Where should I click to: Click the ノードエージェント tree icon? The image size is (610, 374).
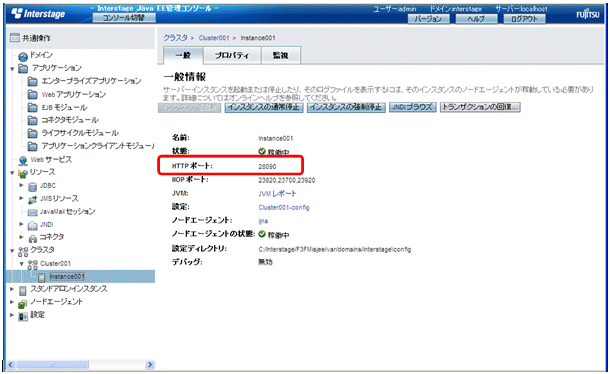pyautogui.click(x=23, y=304)
